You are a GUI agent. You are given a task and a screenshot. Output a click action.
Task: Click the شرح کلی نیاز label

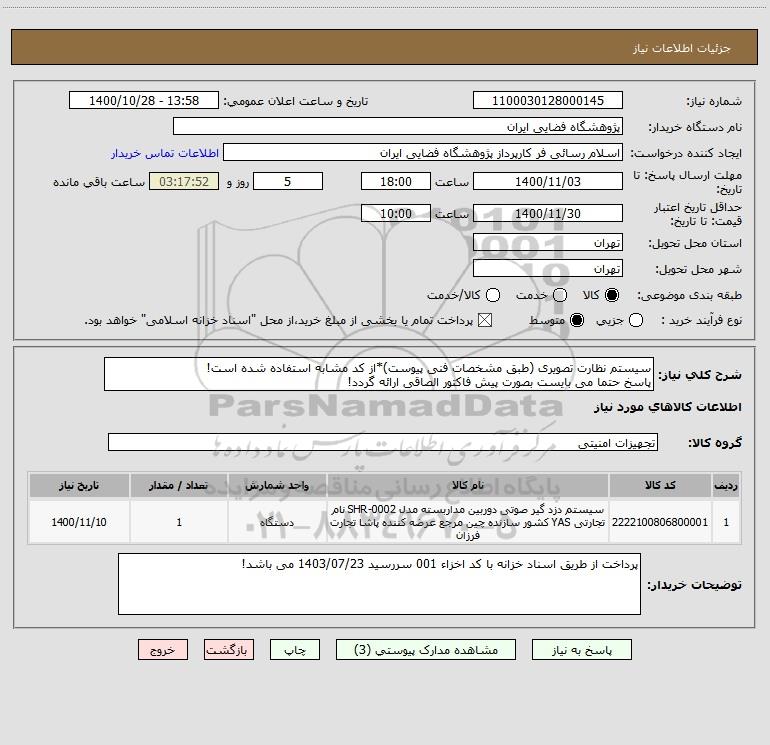(x=700, y=375)
